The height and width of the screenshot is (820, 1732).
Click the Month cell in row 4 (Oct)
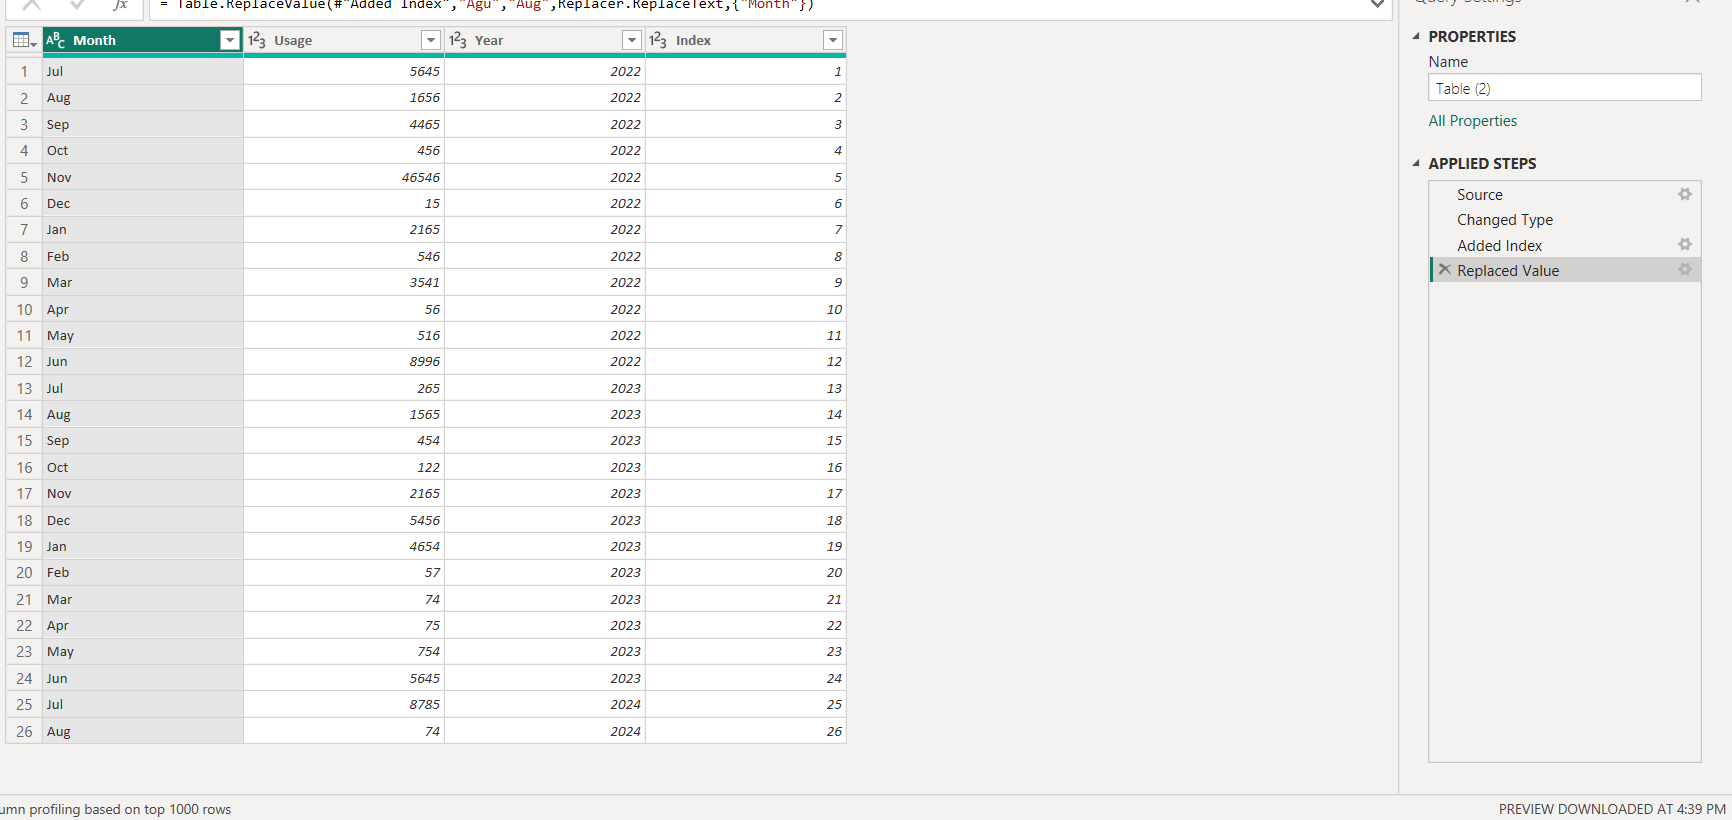pyautogui.click(x=143, y=150)
